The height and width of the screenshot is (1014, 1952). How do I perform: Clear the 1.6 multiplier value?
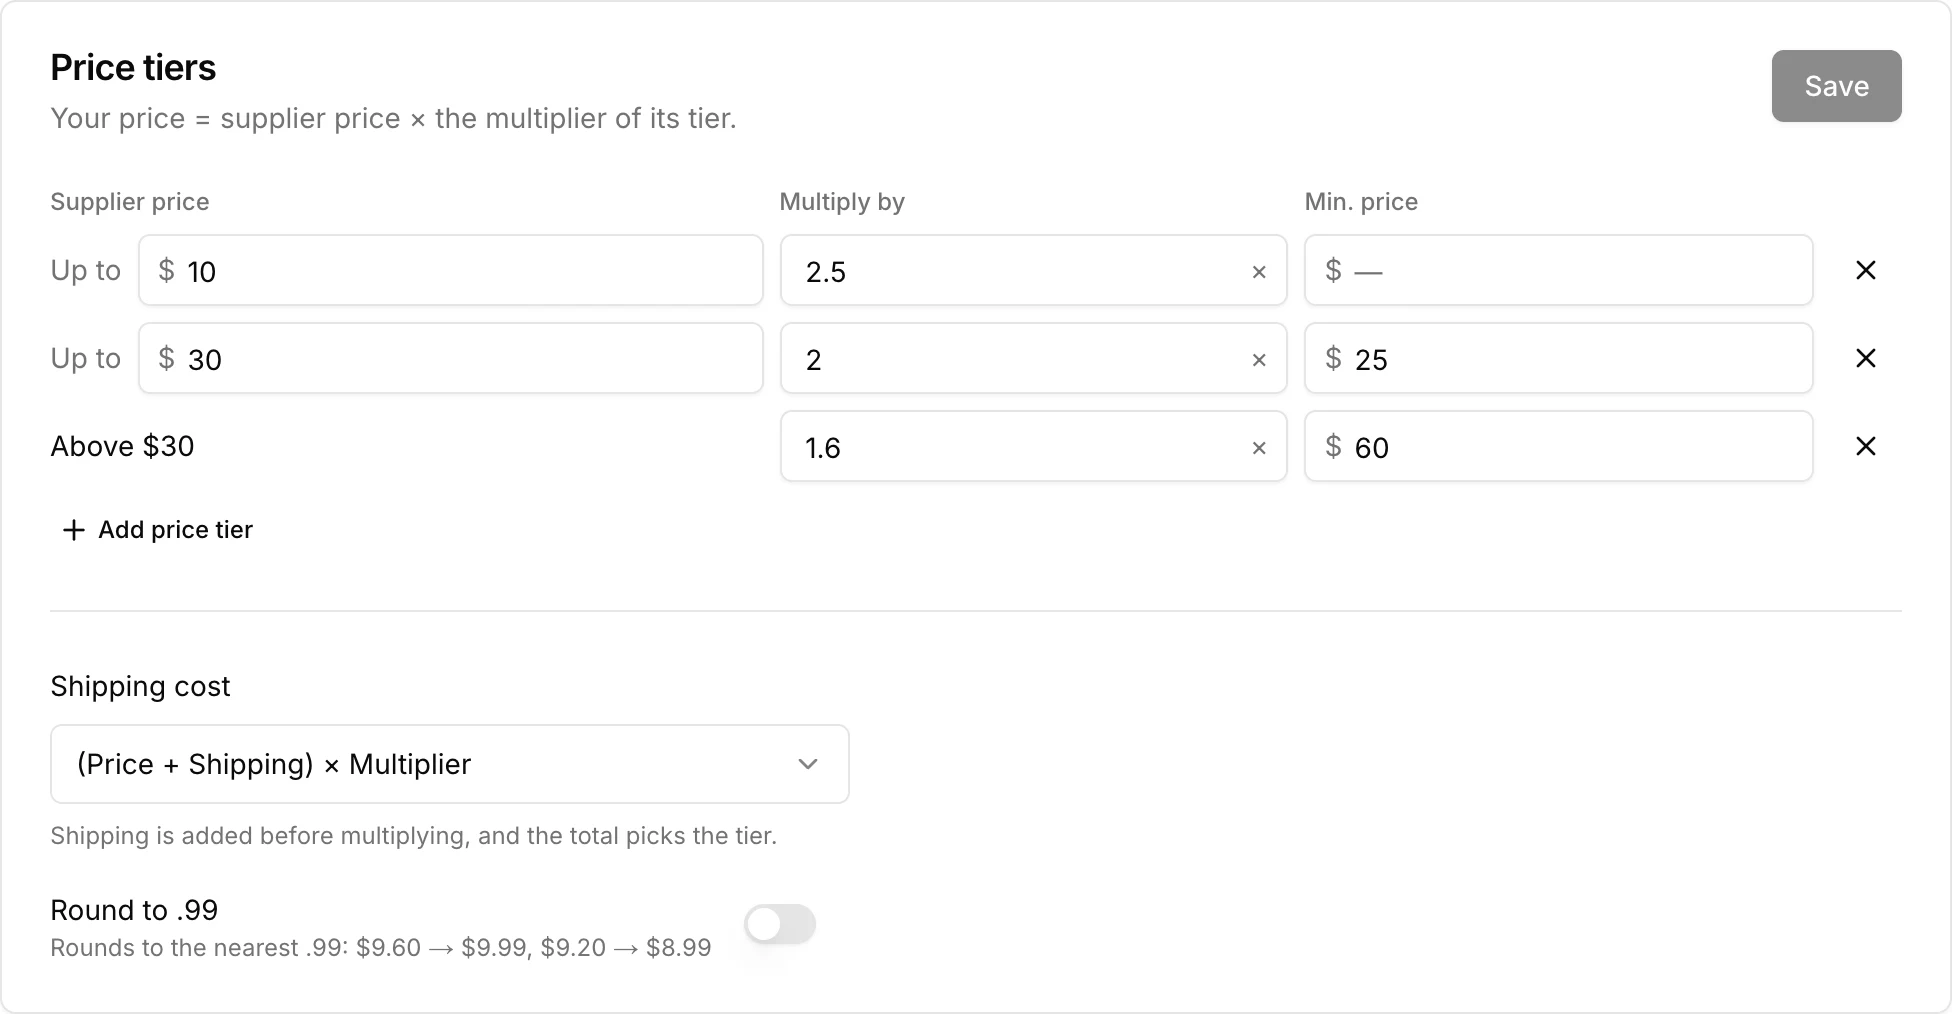coord(1259,448)
